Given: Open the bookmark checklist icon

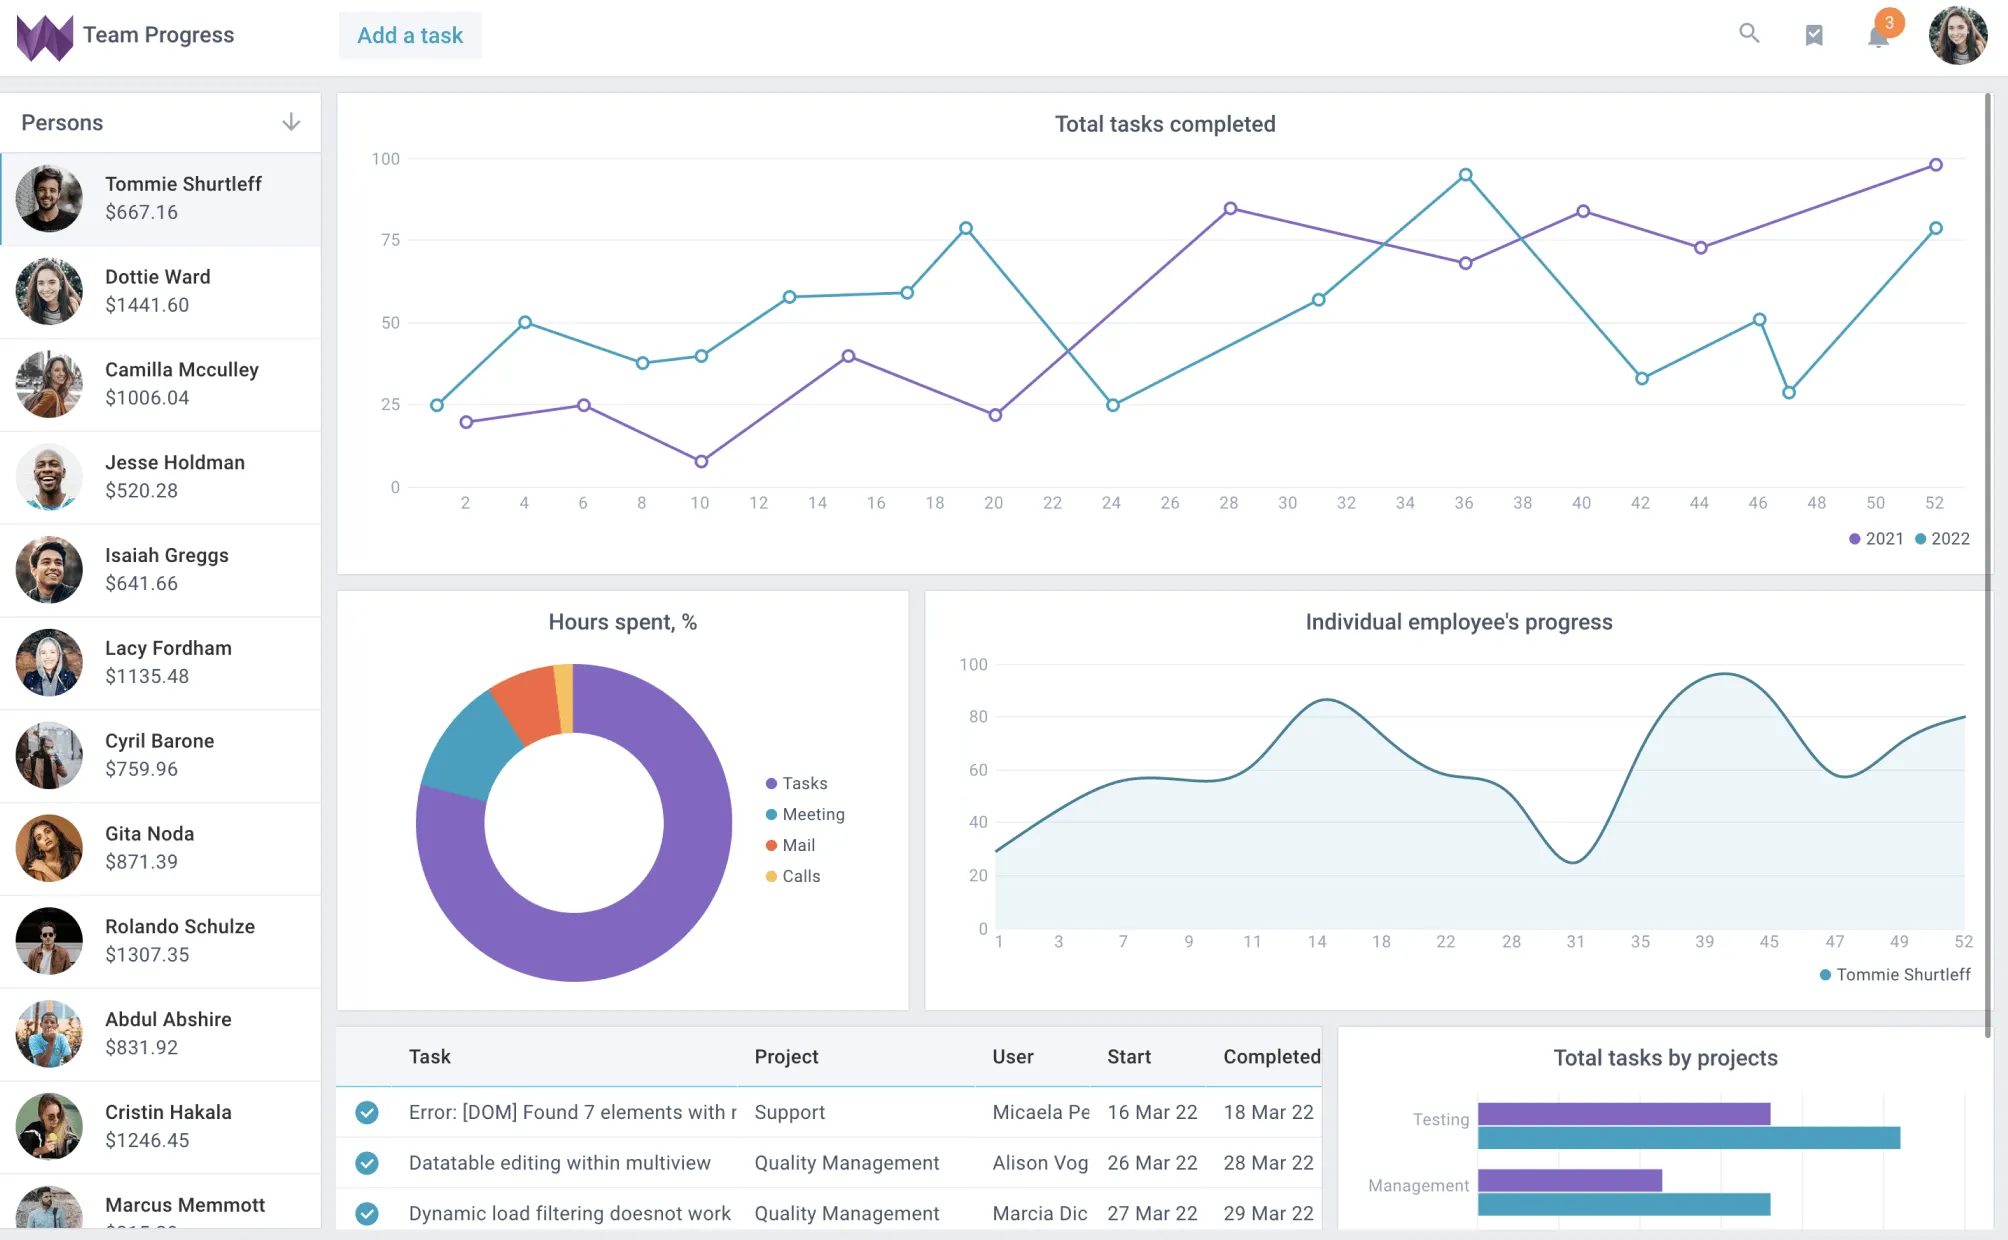Looking at the screenshot, I should point(1814,35).
